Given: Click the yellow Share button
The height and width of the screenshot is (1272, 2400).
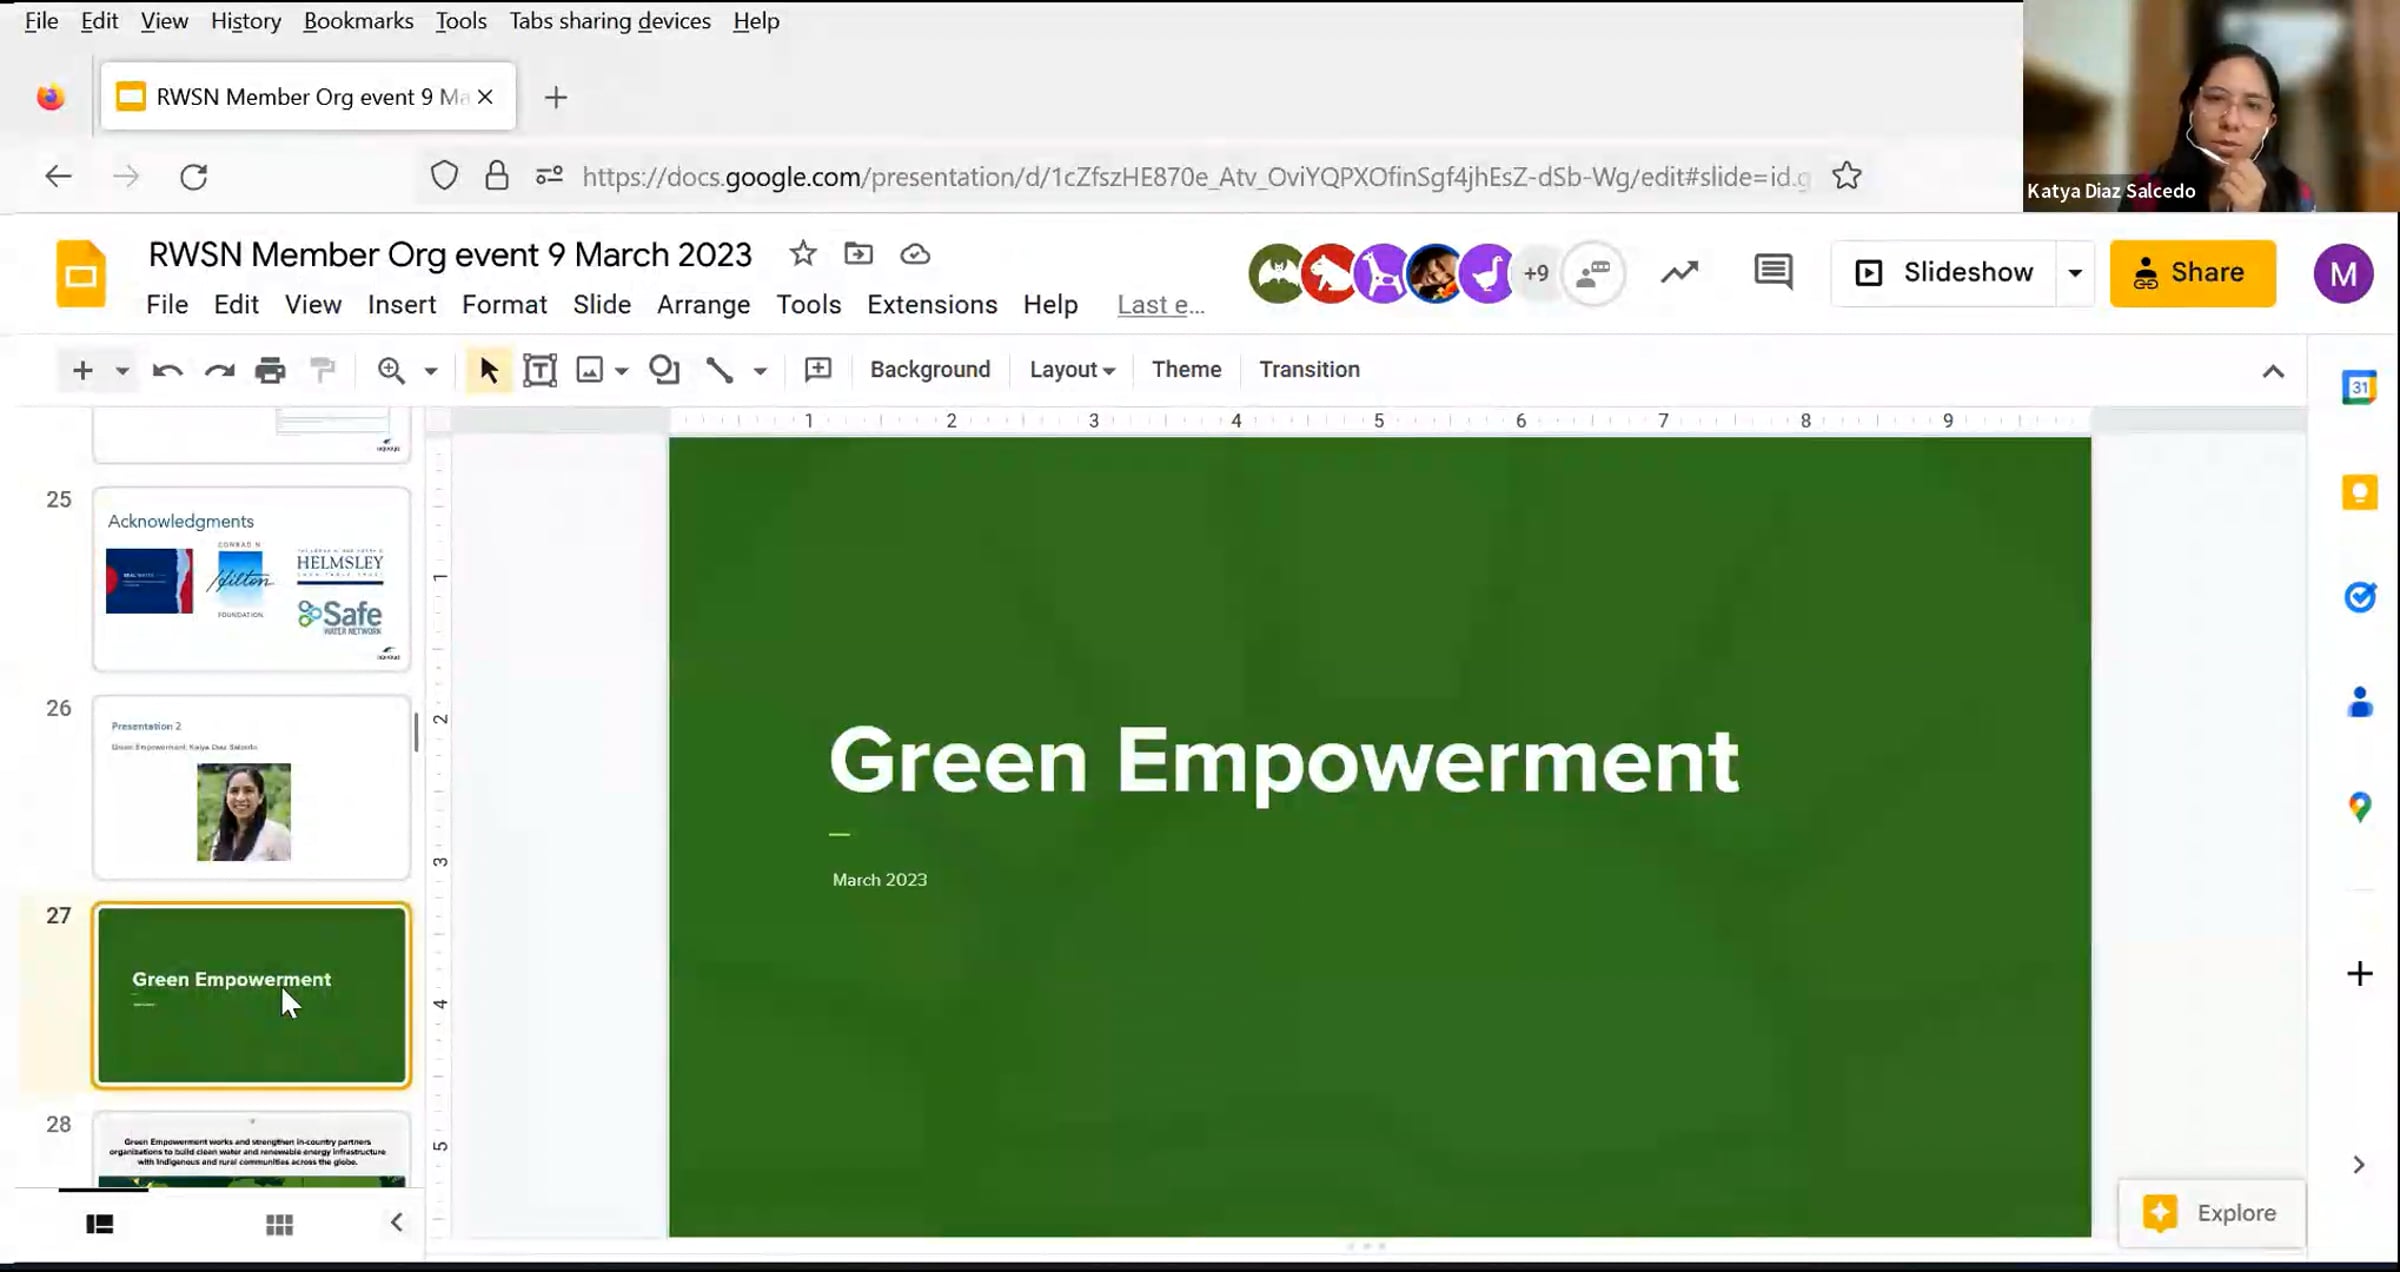Looking at the screenshot, I should pos(2192,273).
